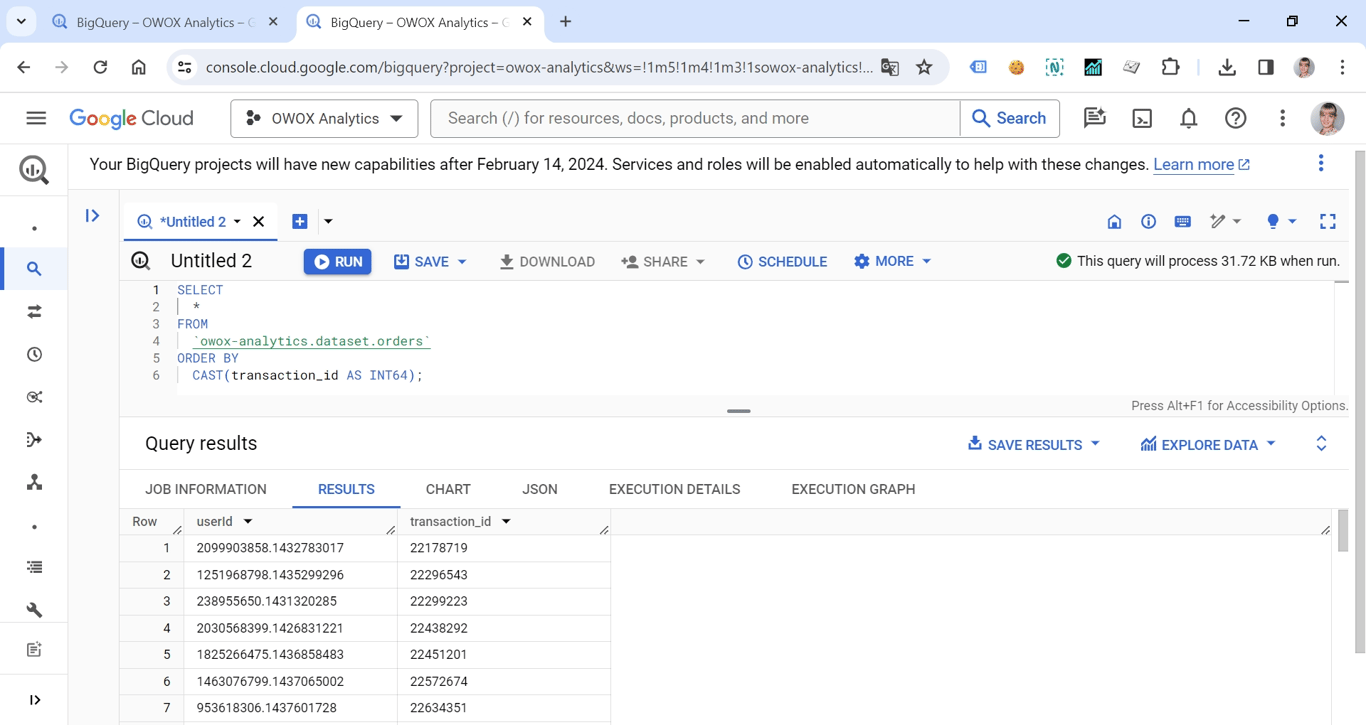Image resolution: width=1366 pixels, height=725 pixels.
Task: Open the OWOX Analytics project selector
Action: [x=325, y=118]
